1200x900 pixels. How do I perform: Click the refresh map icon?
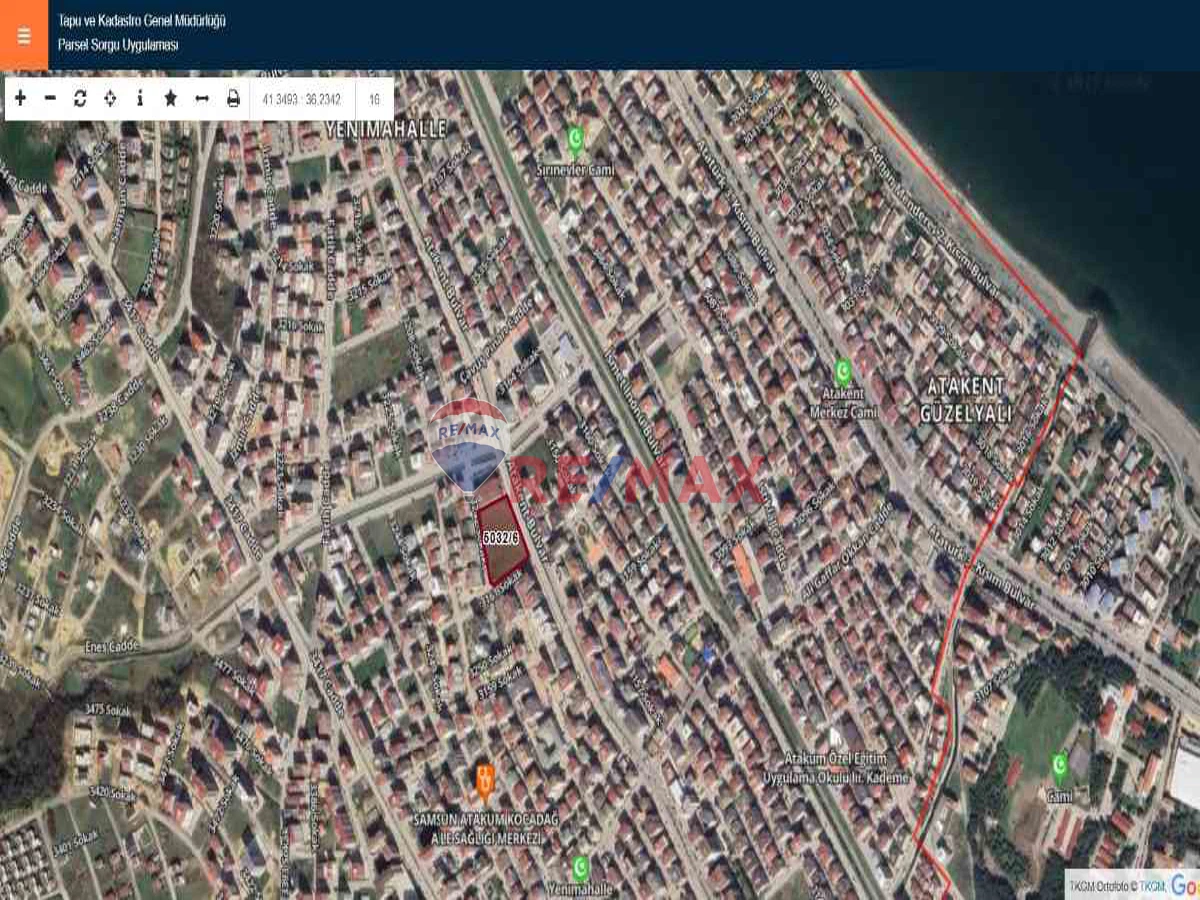(80, 98)
